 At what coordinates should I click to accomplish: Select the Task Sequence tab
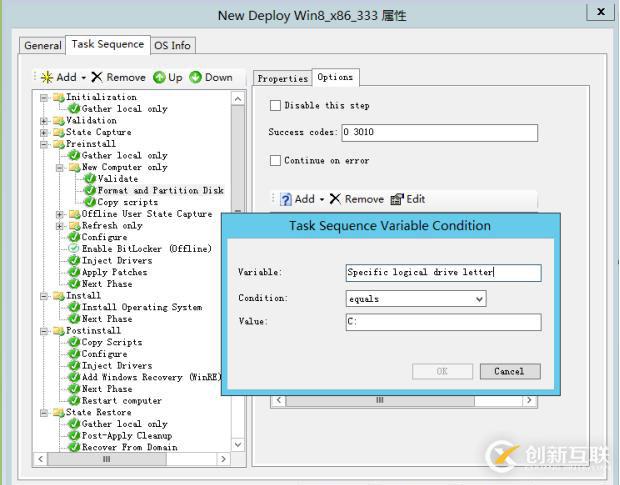tap(108, 44)
